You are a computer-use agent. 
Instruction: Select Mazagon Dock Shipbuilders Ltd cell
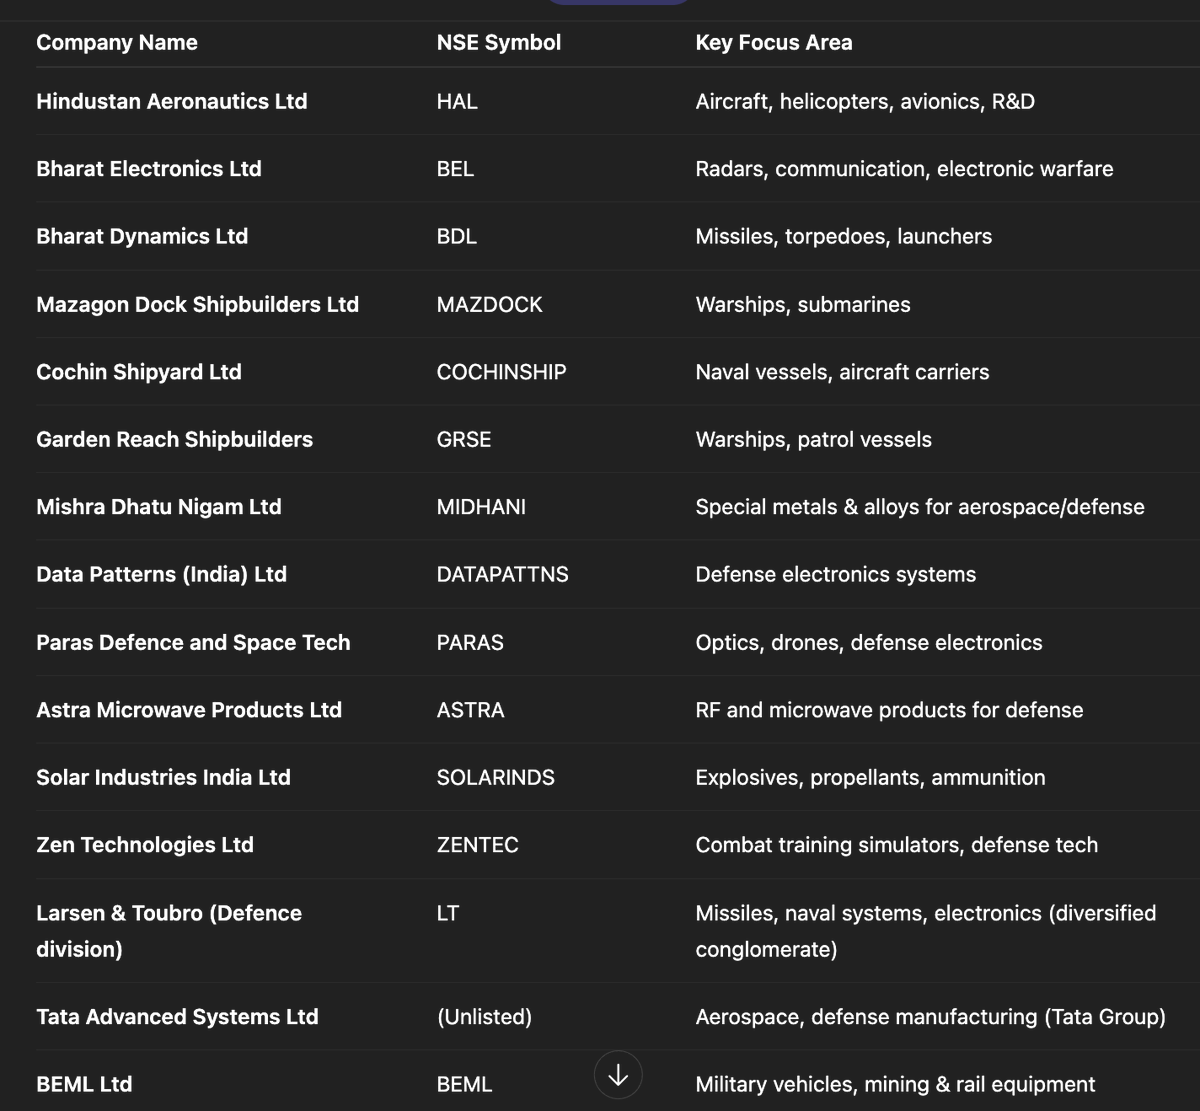[x=197, y=305]
